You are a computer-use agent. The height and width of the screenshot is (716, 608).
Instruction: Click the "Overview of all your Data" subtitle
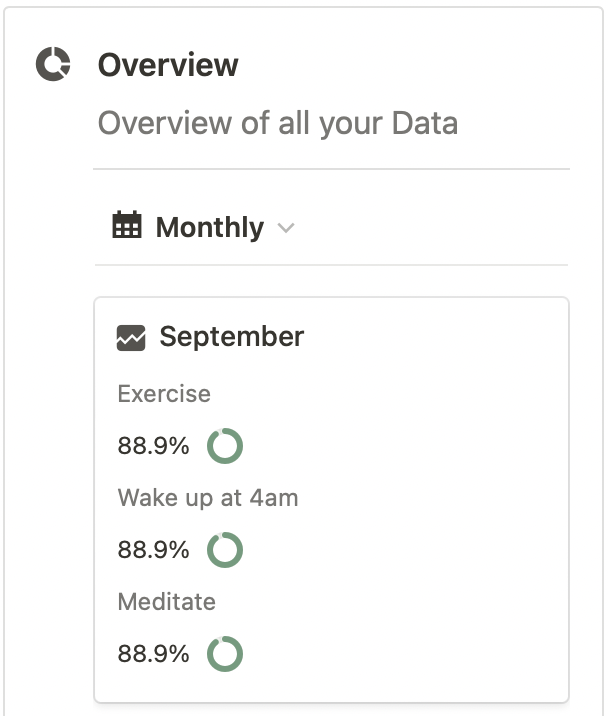[x=277, y=124]
